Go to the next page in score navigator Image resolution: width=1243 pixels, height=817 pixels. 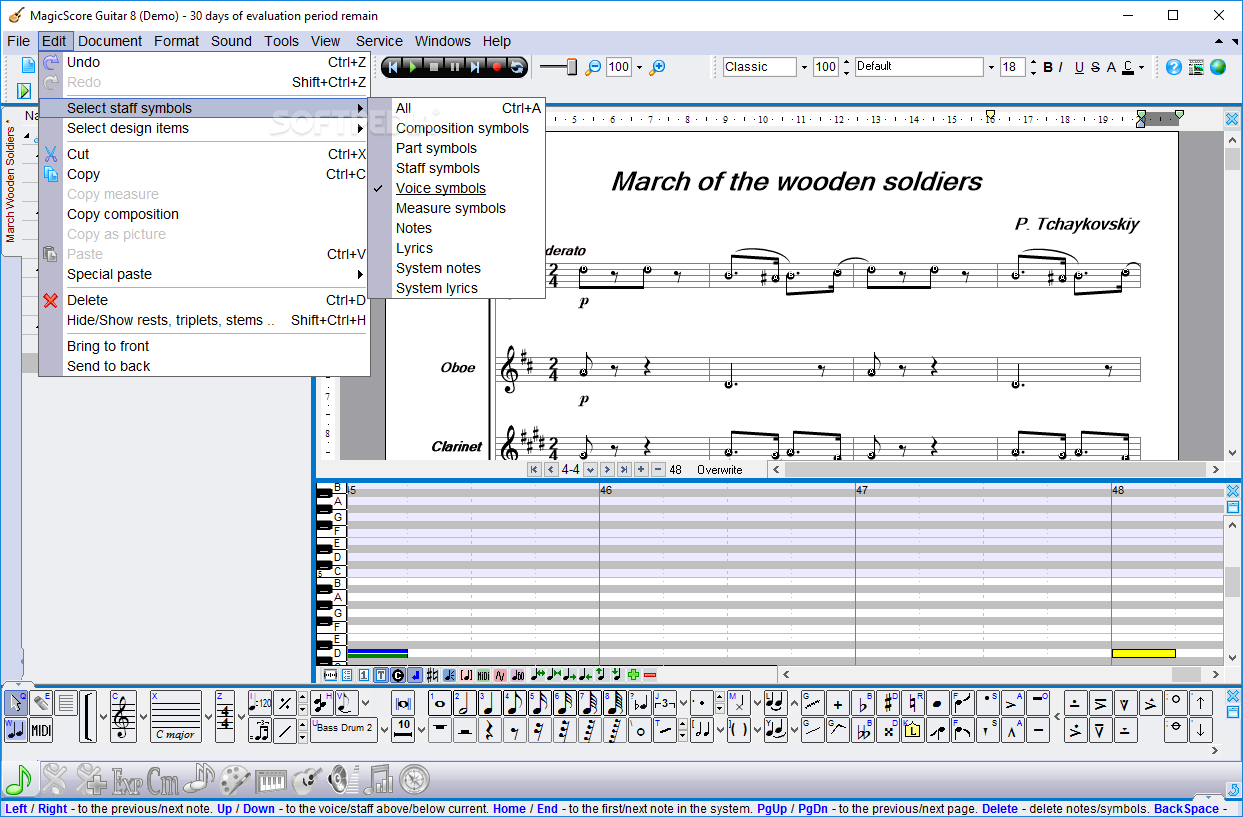[607, 469]
